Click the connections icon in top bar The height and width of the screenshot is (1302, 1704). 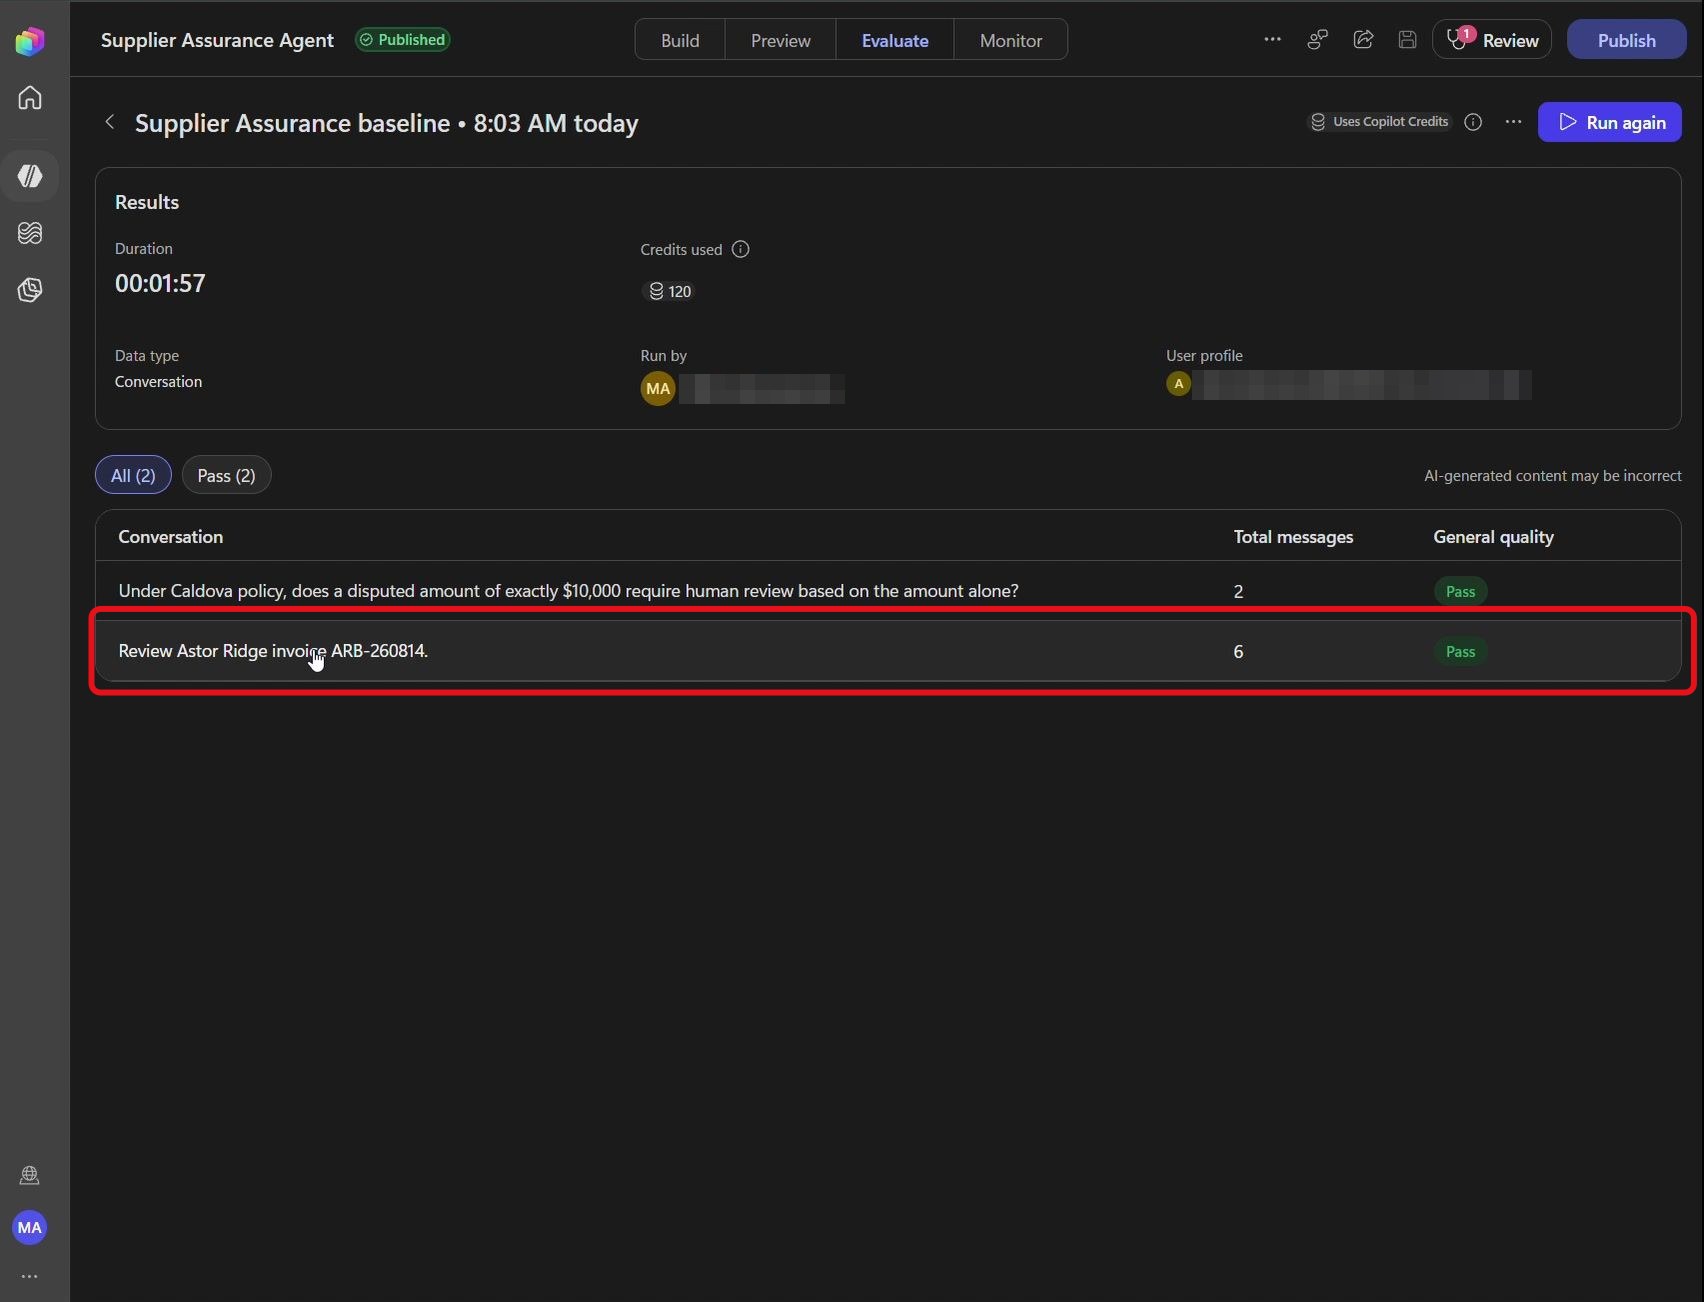1318,40
